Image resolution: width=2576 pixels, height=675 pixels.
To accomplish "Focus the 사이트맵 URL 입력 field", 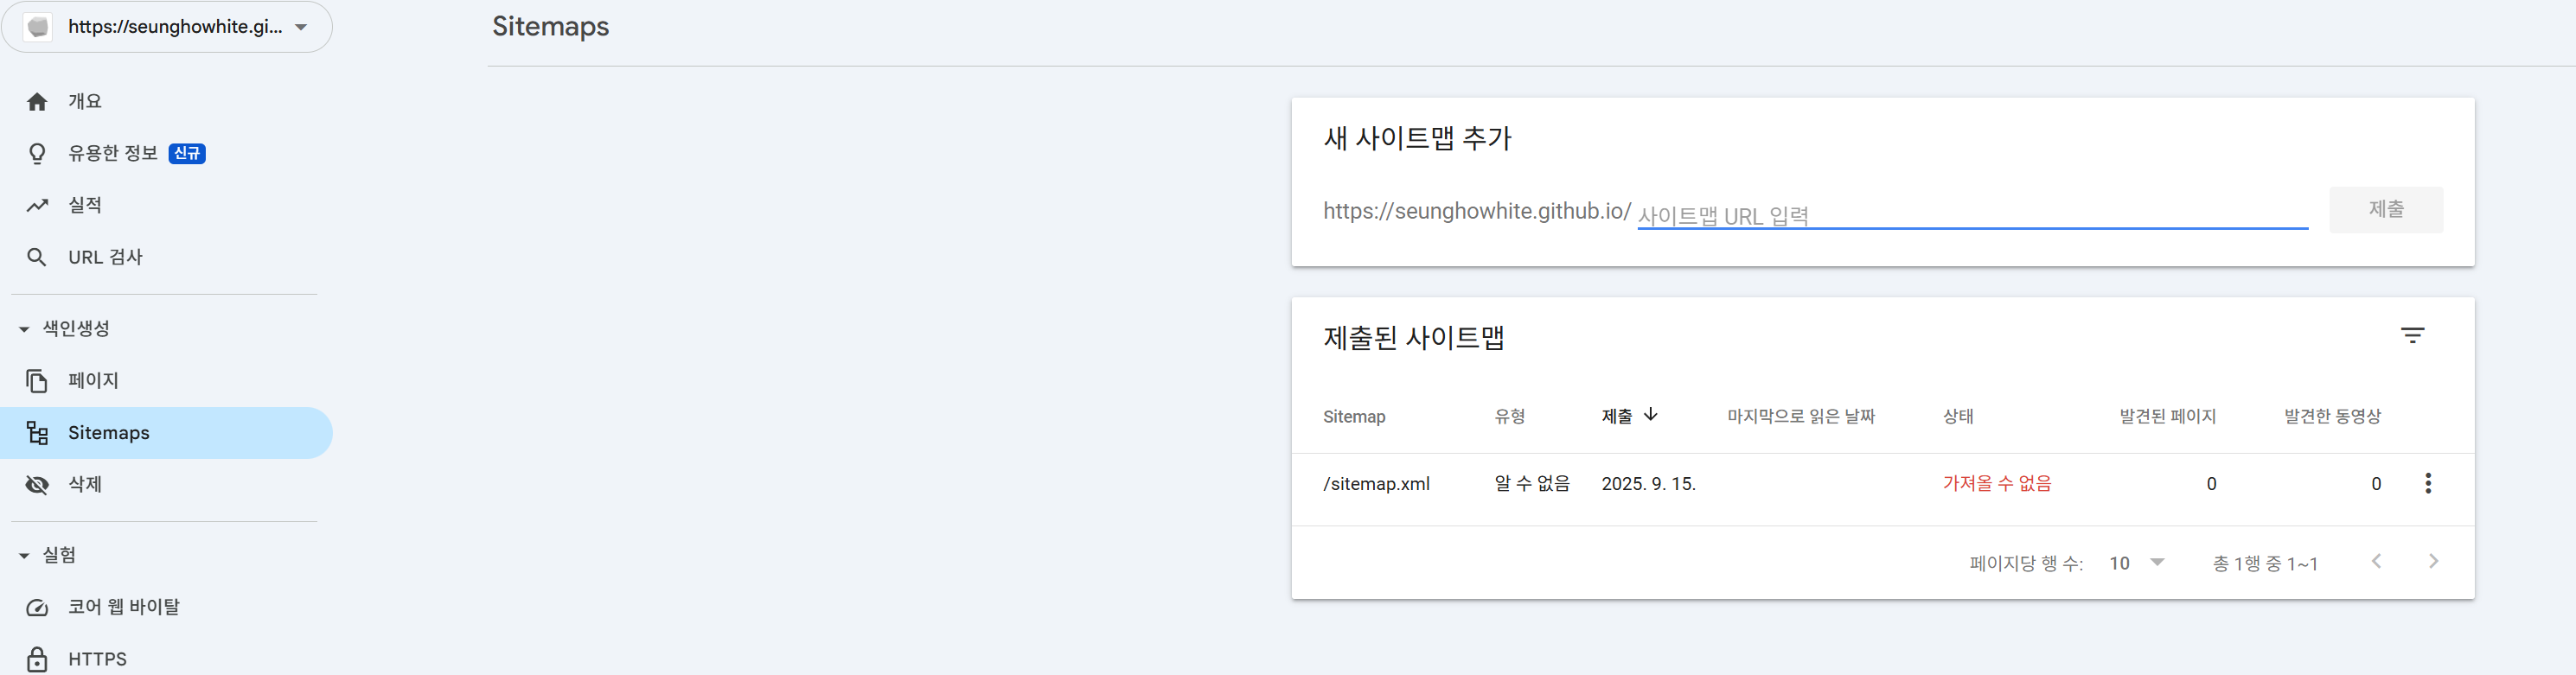I will click(1970, 215).
